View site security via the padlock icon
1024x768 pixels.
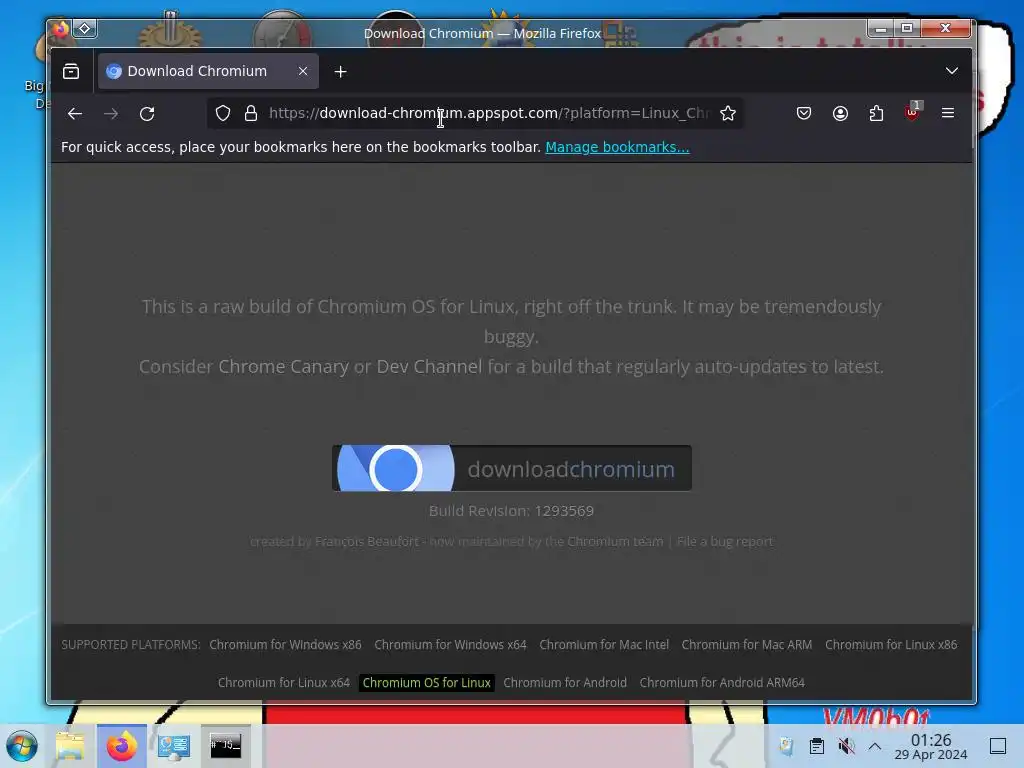pyautogui.click(x=251, y=113)
